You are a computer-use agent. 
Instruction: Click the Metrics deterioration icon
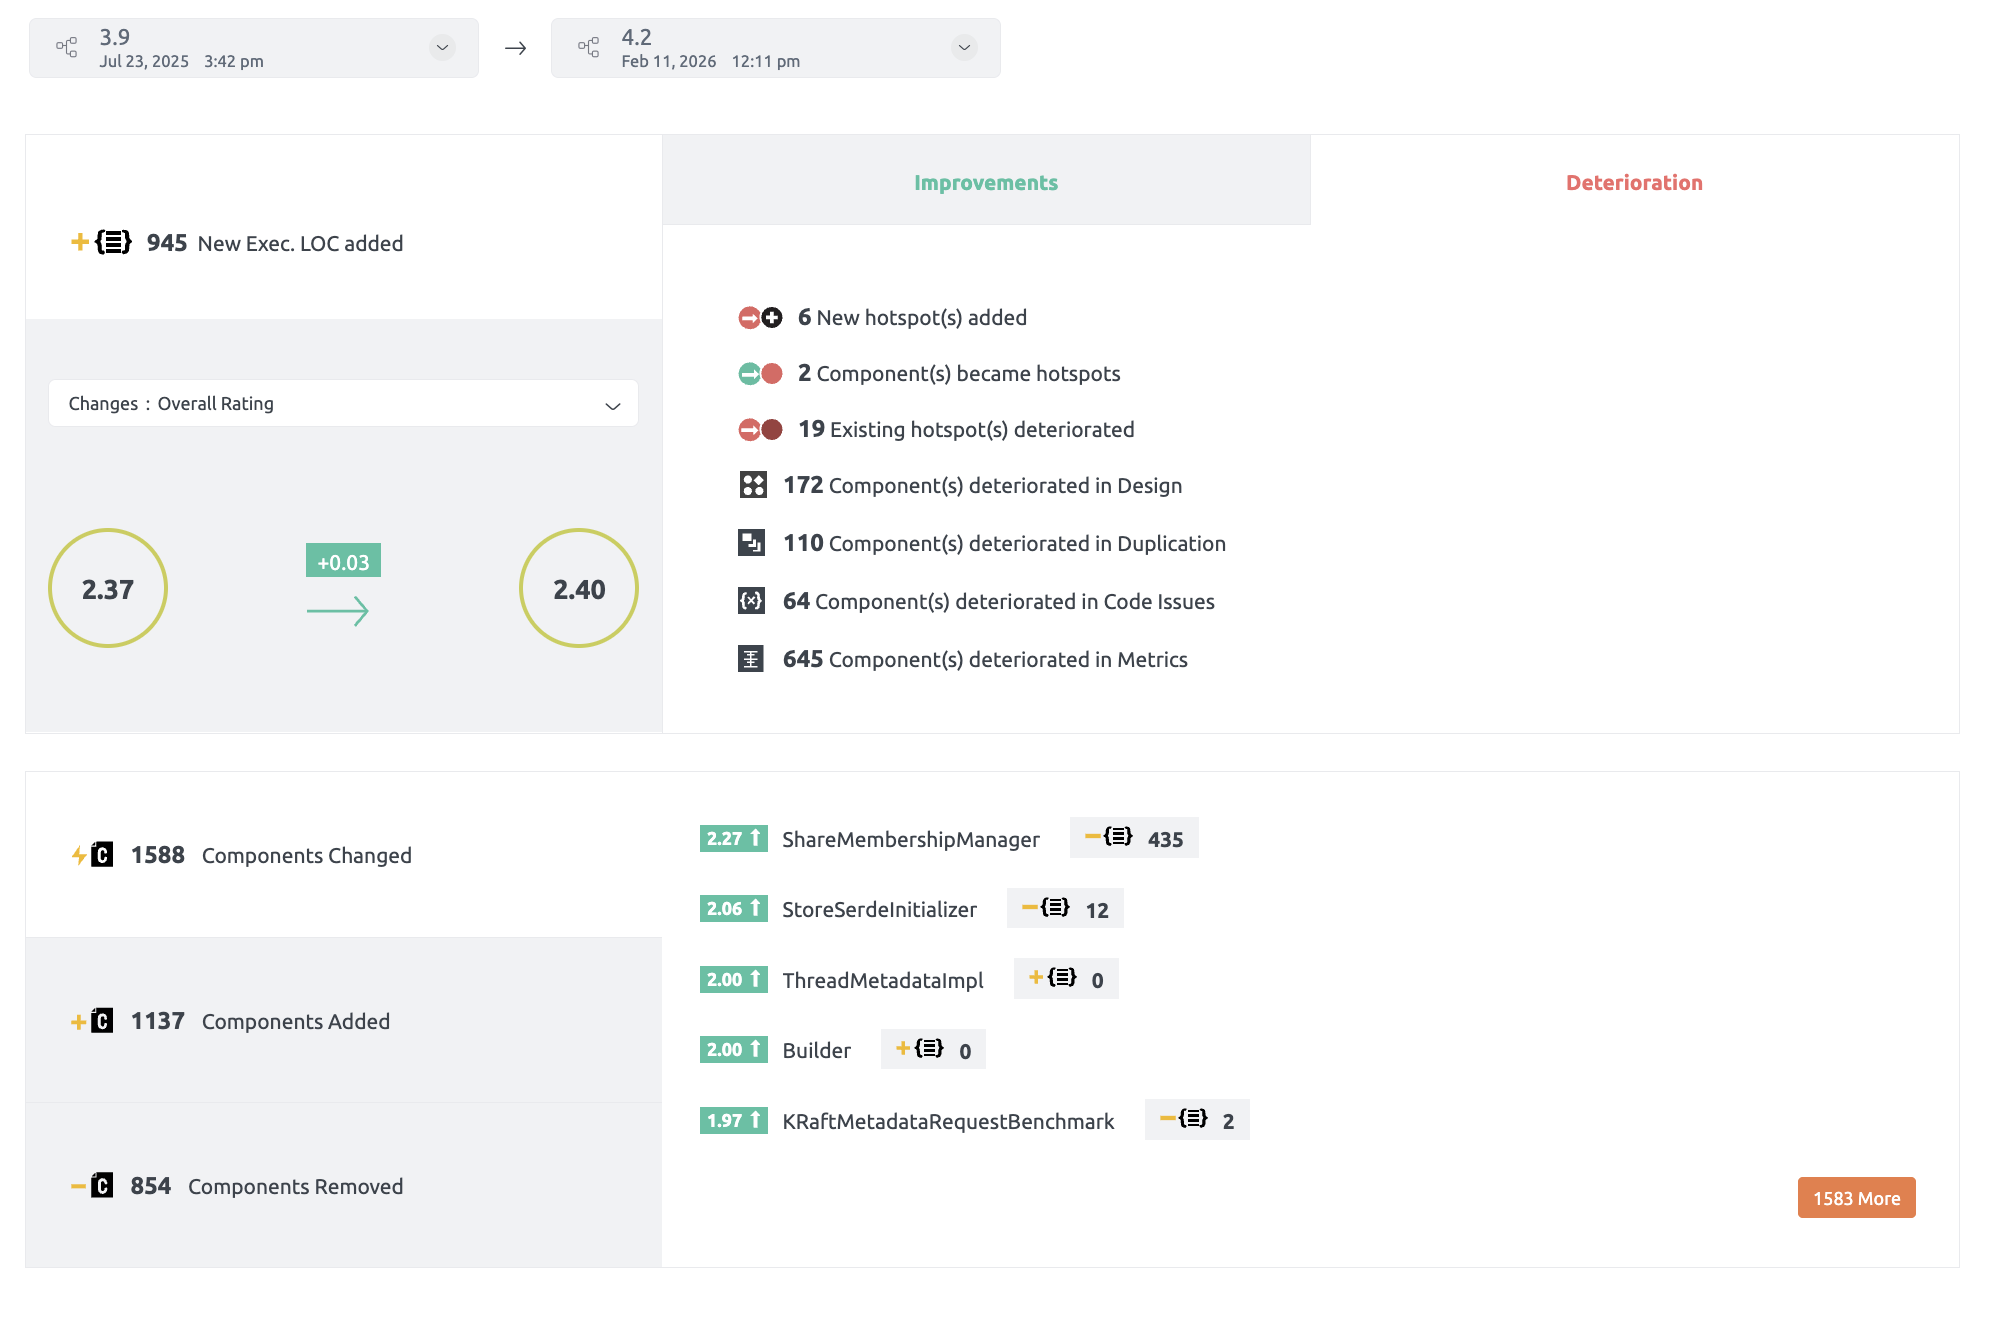tap(751, 659)
